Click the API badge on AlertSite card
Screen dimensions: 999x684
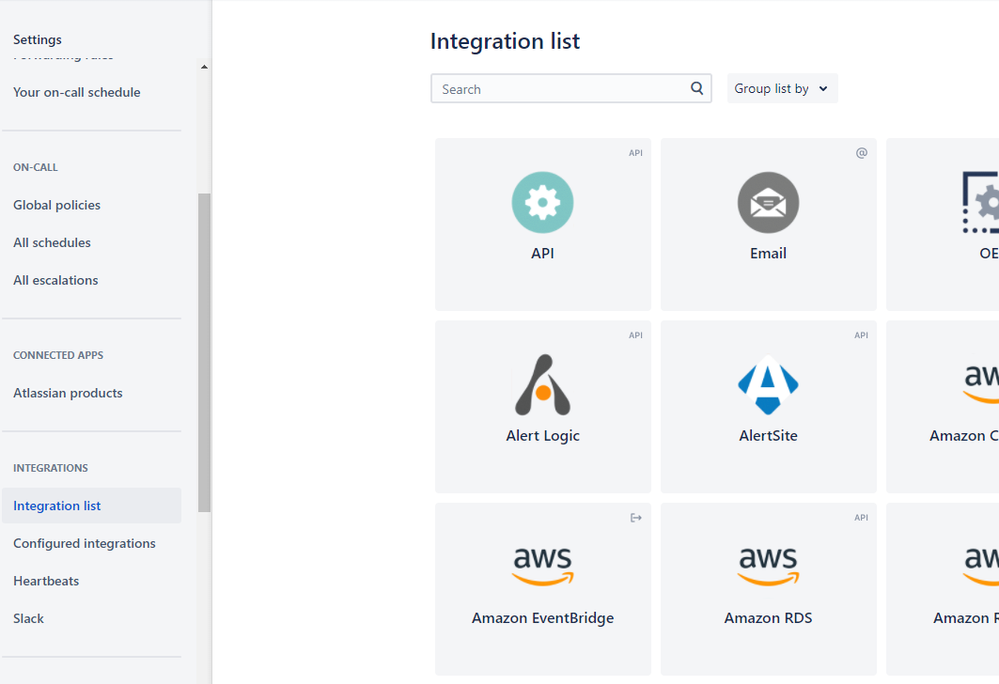click(861, 335)
